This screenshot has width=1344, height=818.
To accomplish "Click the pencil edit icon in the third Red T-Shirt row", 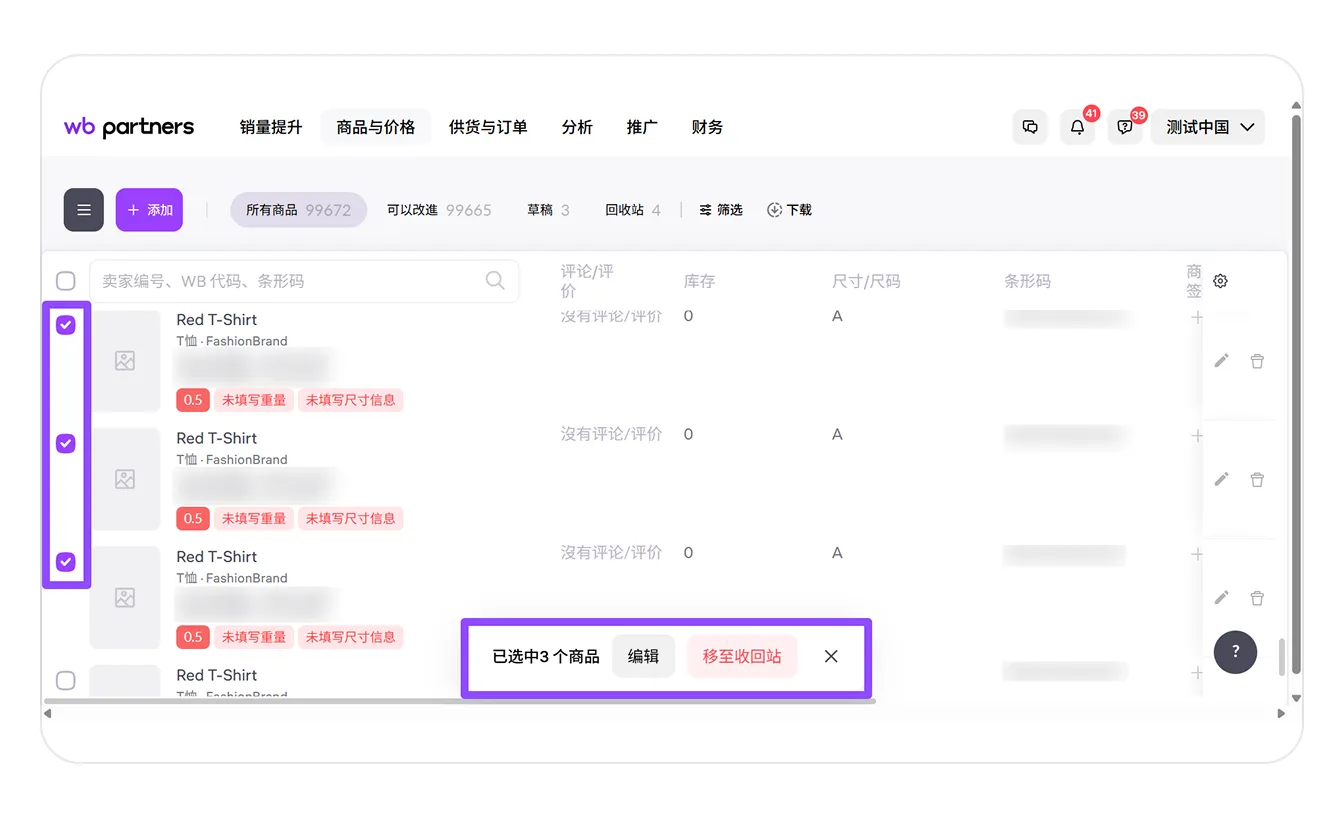I will [x=1221, y=597].
